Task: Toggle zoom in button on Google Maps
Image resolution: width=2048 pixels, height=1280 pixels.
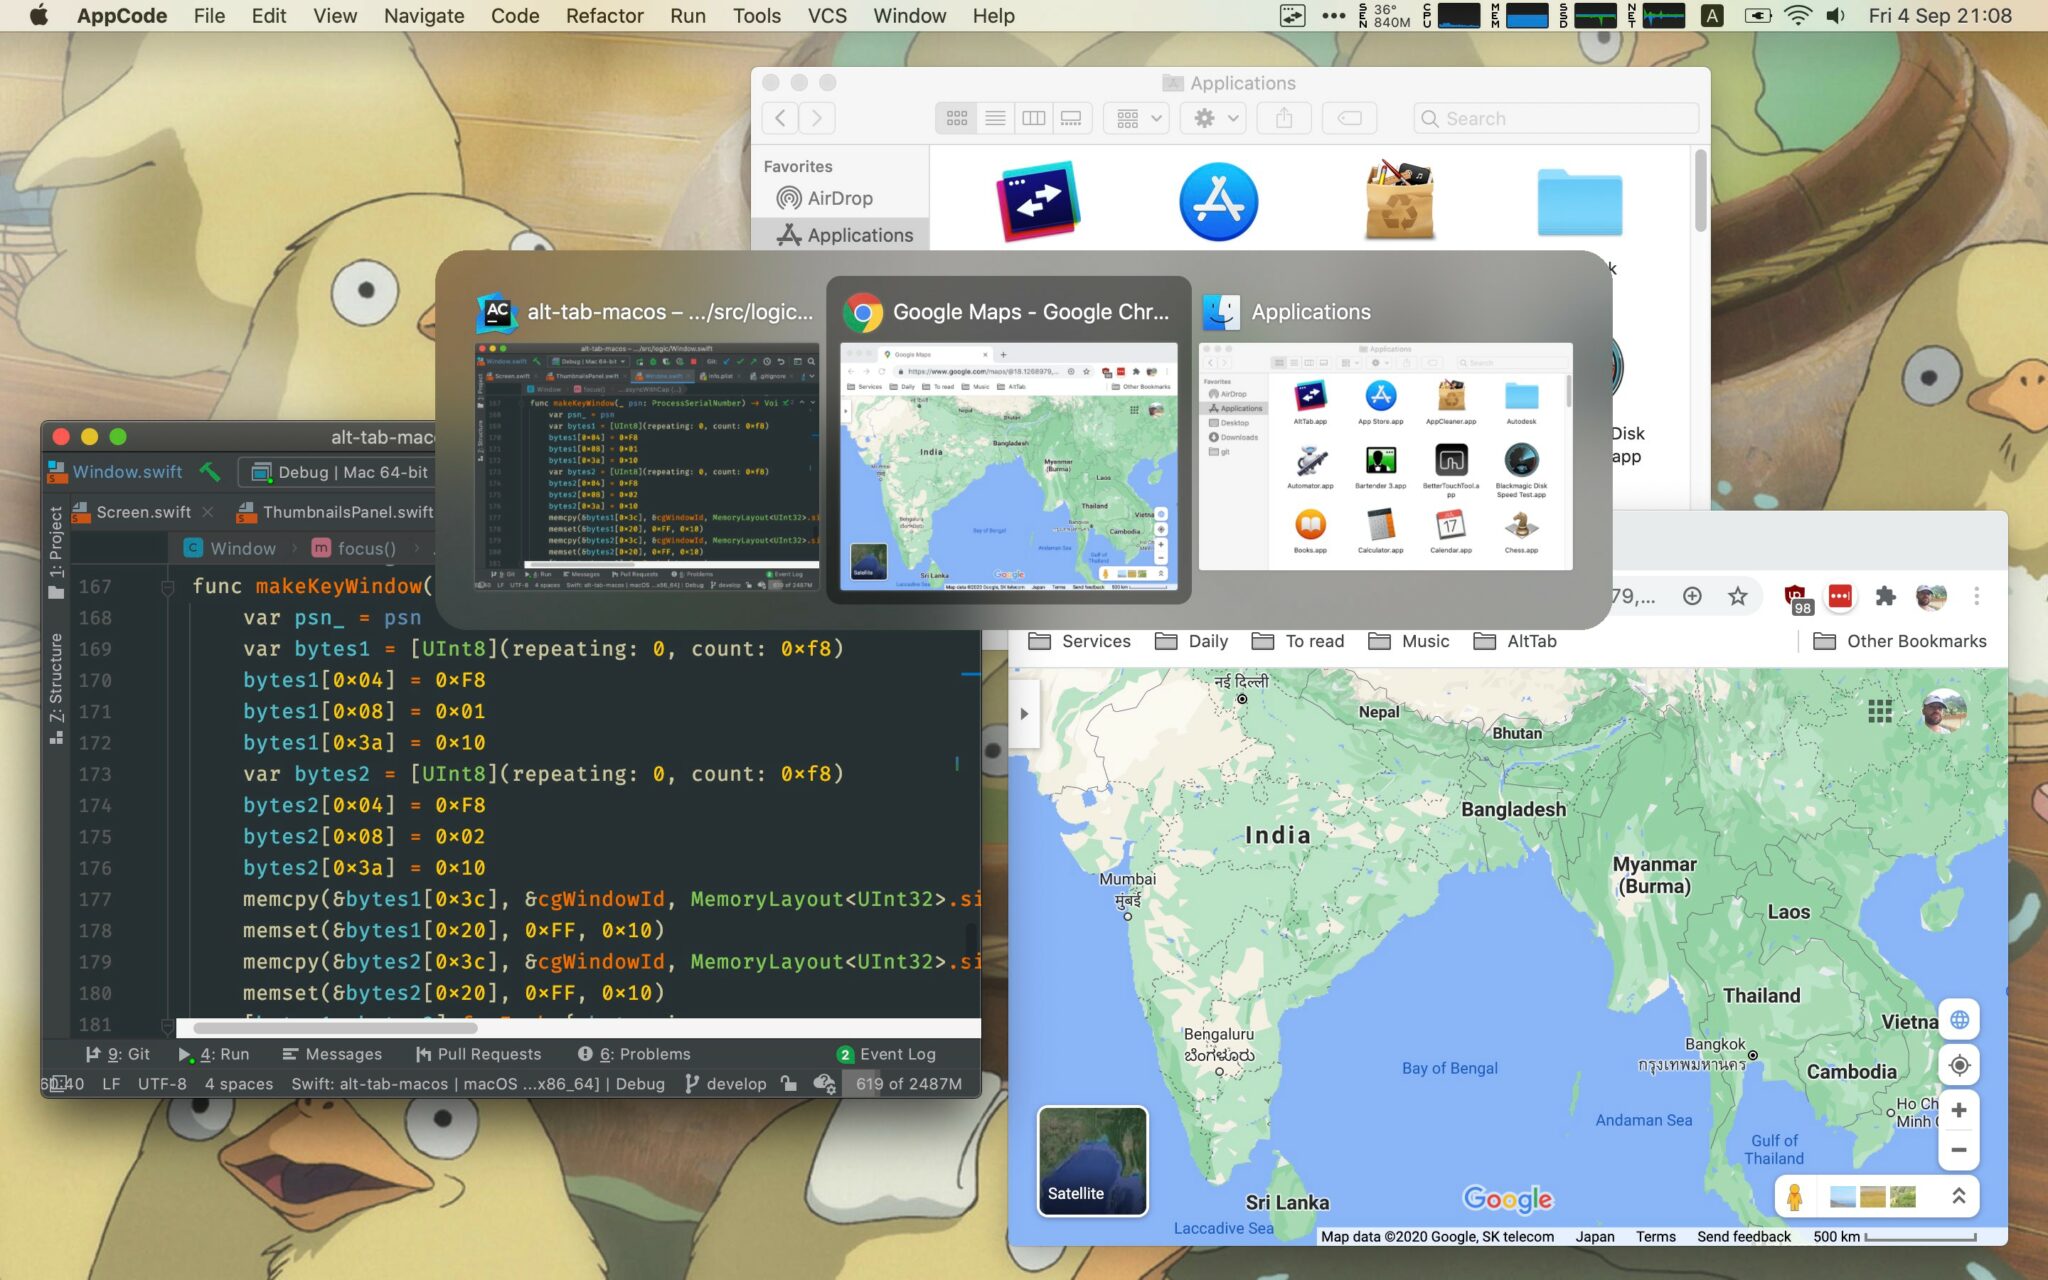Action: point(1958,1110)
